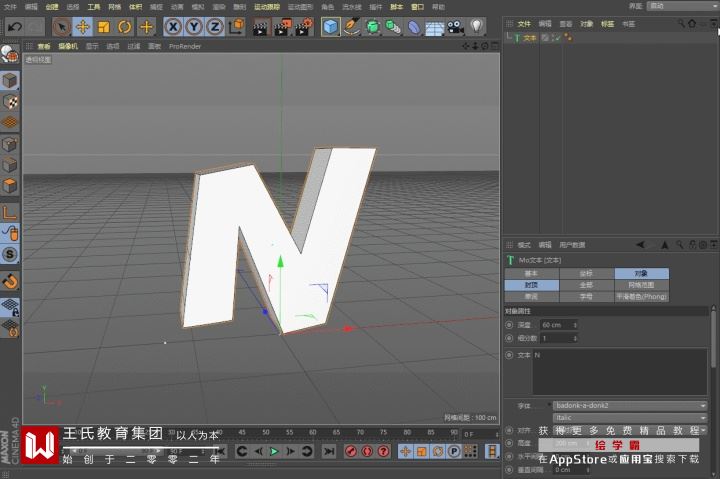Toggle Locked Workplane grid icon
Image resolution: width=720 pixels, height=479 pixels.
10,307
